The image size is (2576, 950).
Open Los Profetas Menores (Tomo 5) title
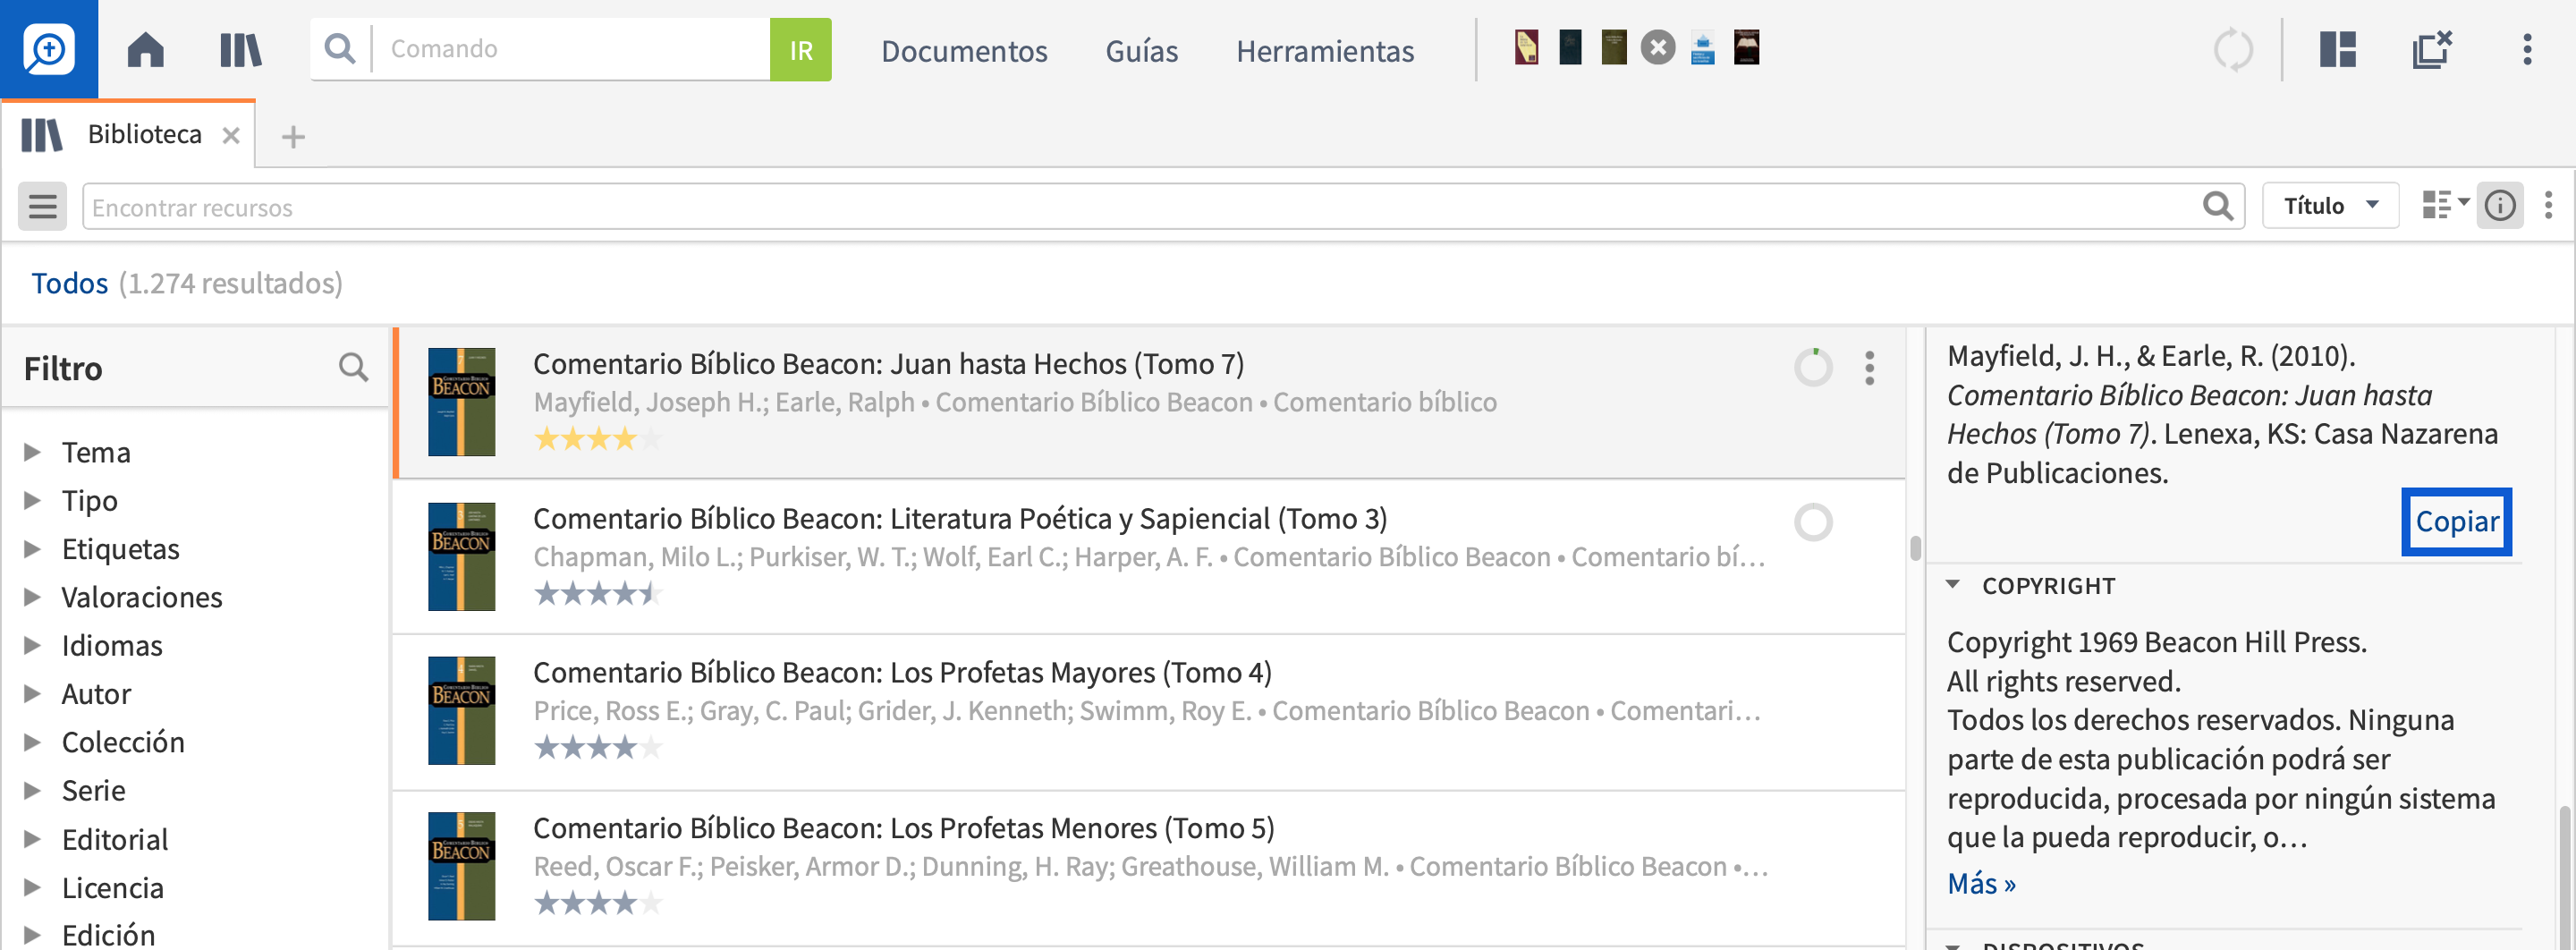pyautogui.click(x=903, y=828)
